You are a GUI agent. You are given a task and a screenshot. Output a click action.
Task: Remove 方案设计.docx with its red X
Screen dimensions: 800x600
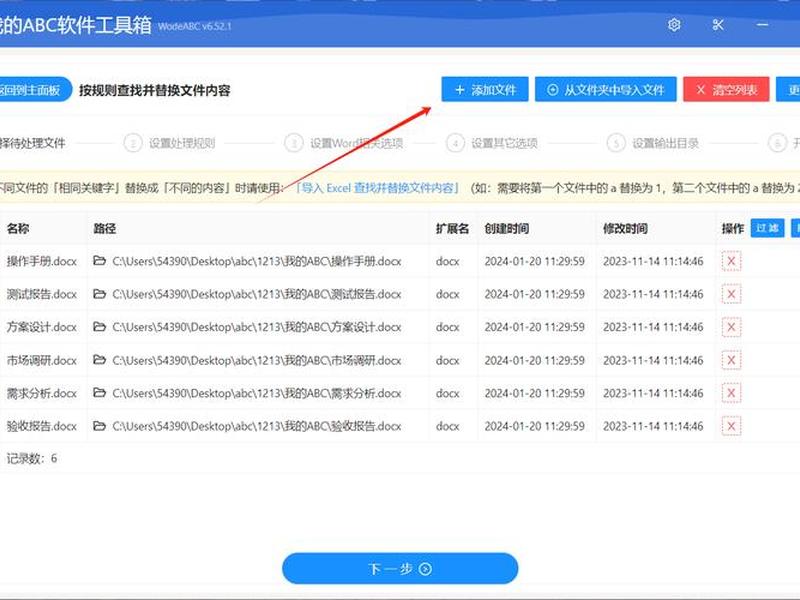[x=731, y=327]
